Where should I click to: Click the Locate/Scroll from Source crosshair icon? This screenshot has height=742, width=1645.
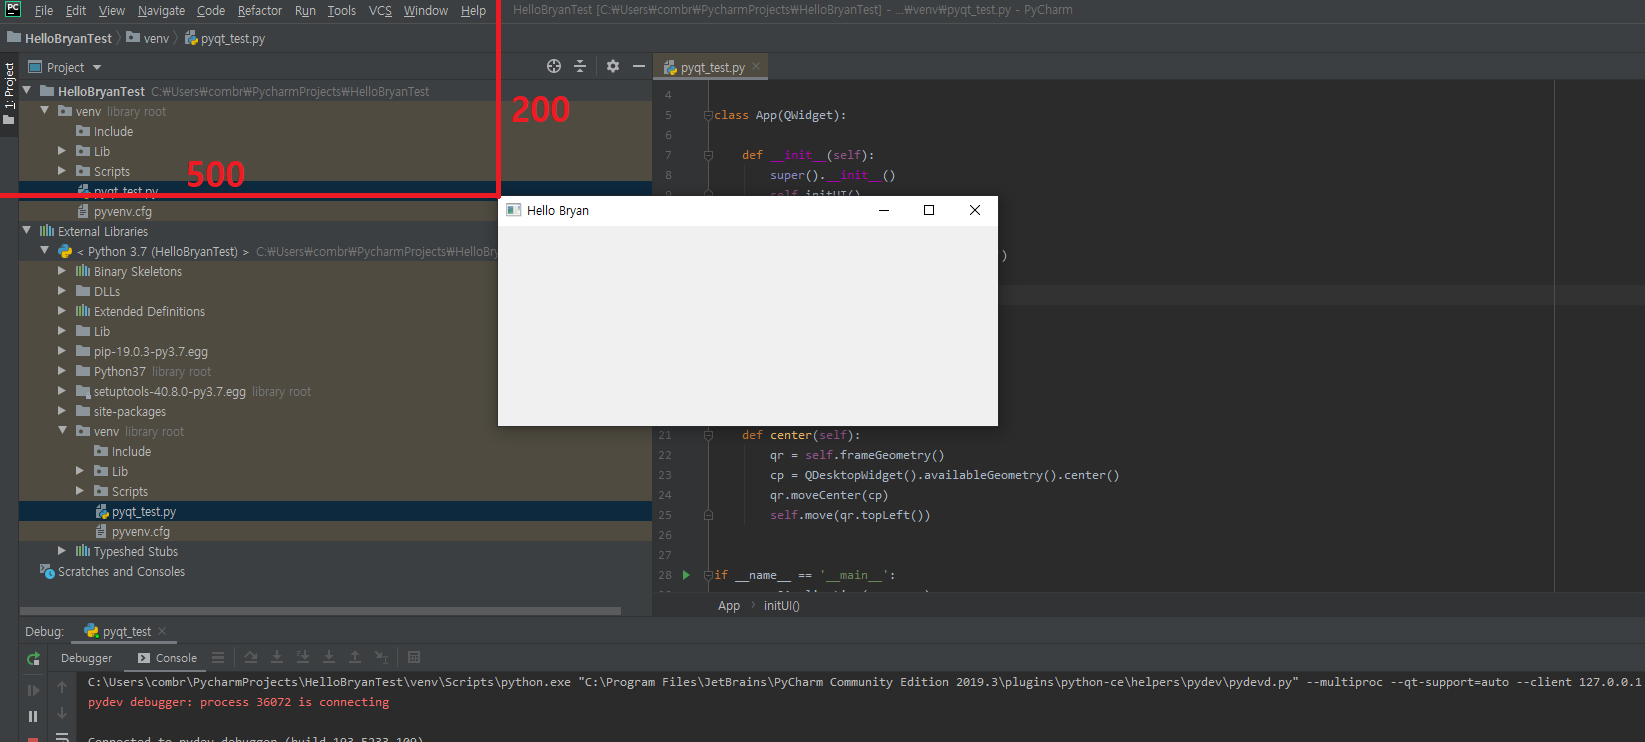554,66
